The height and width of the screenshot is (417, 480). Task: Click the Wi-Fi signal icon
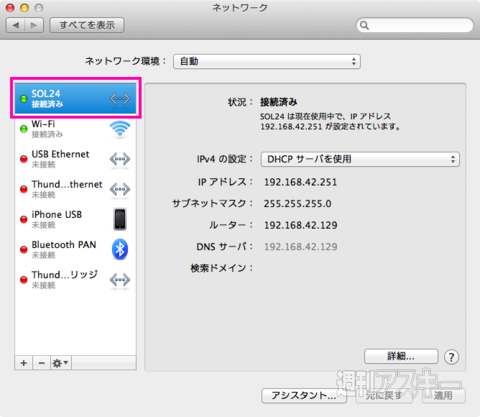(x=120, y=129)
